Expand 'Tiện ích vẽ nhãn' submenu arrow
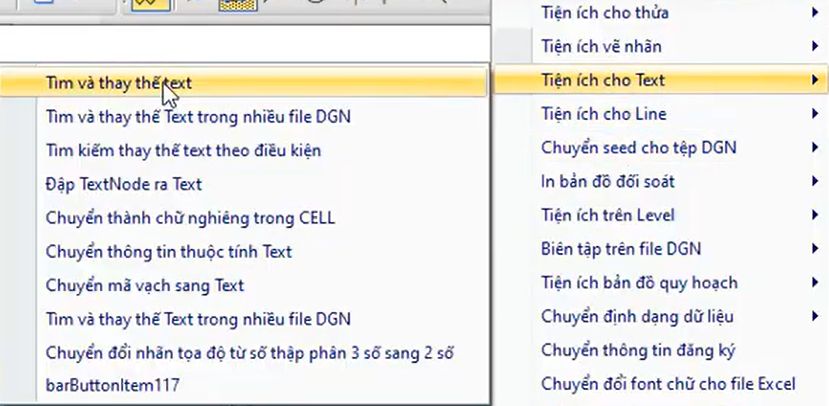This screenshot has height=406, width=829. [x=815, y=47]
